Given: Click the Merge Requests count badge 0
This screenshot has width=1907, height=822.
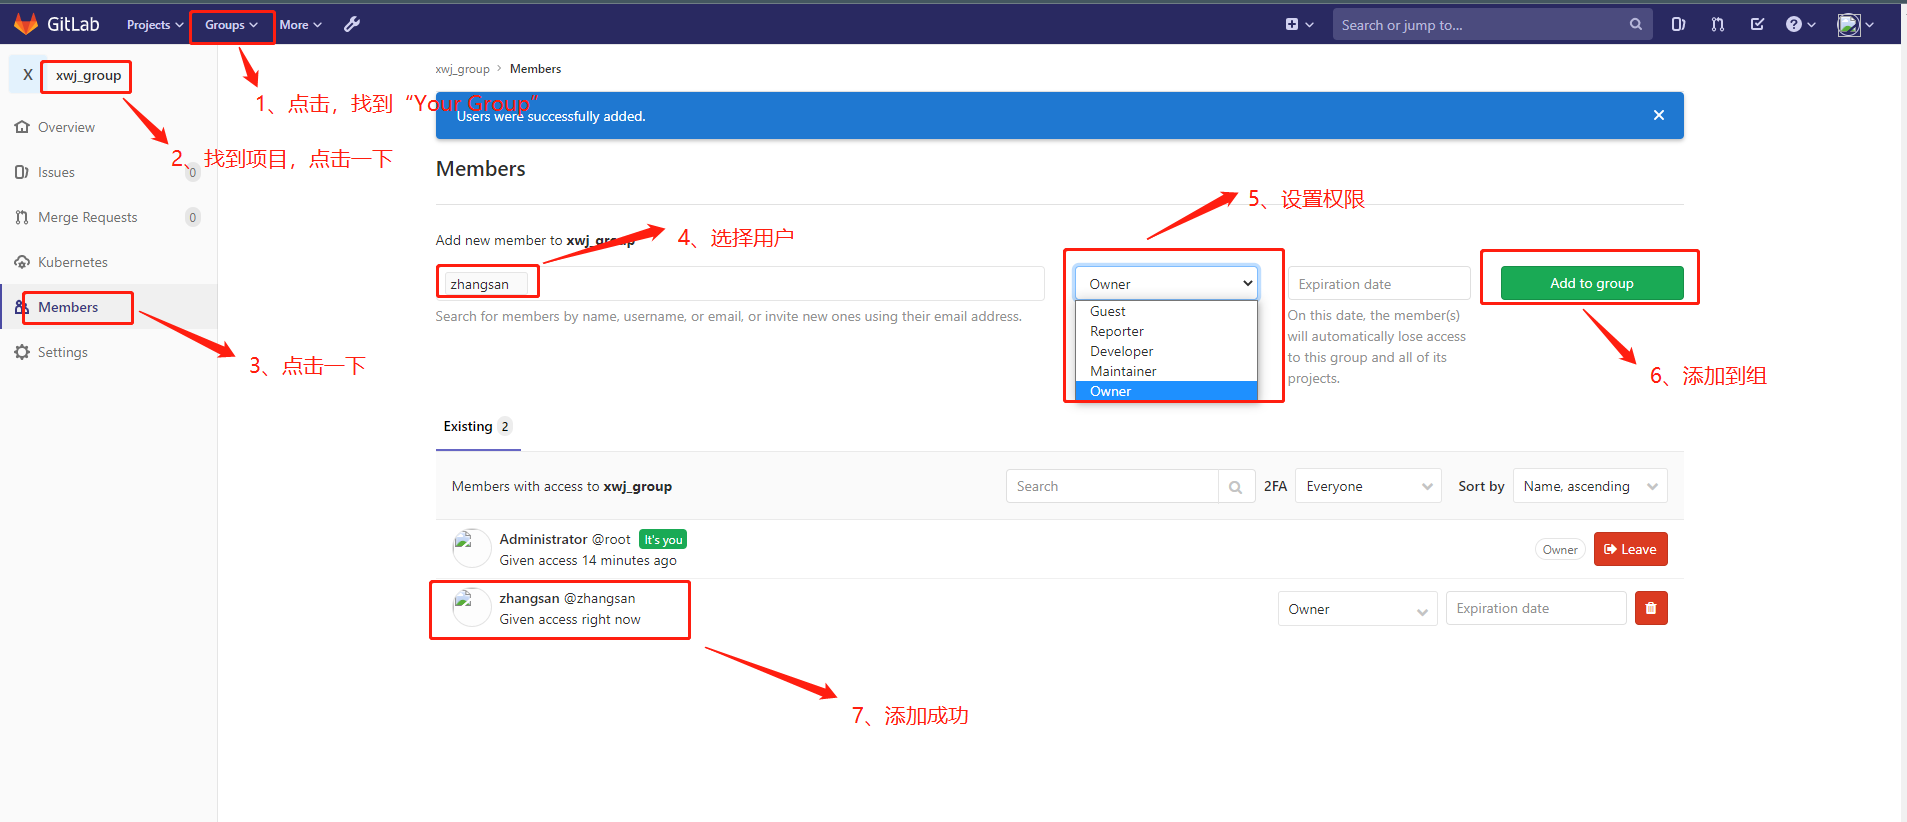Looking at the screenshot, I should (x=193, y=217).
